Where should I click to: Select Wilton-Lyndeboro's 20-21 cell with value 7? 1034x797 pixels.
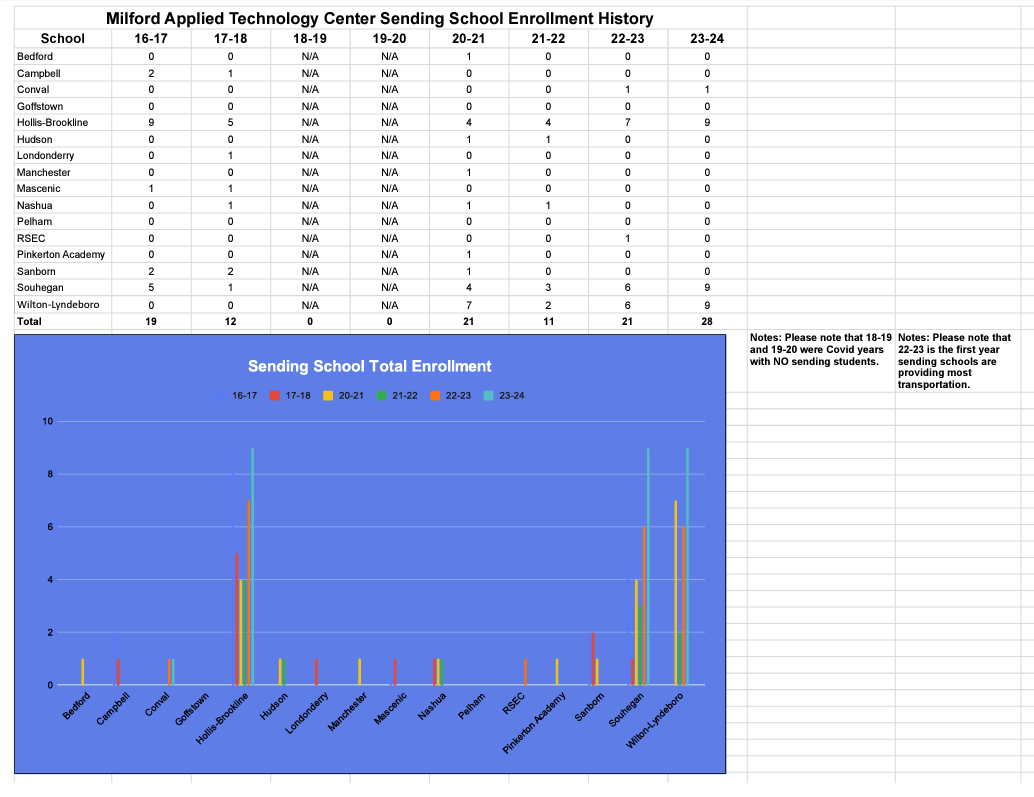(469, 305)
